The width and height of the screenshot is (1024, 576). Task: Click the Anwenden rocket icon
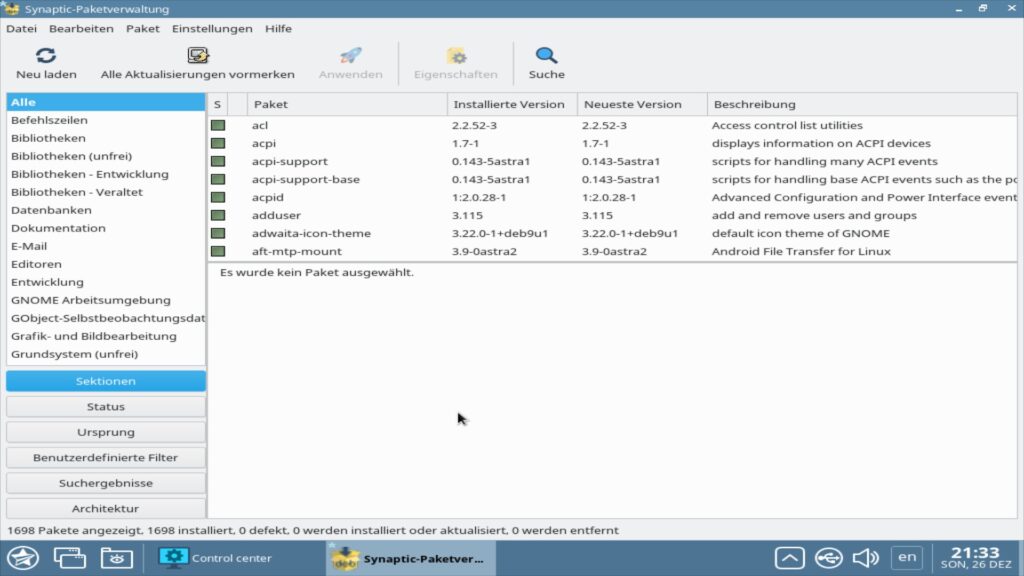(351, 56)
